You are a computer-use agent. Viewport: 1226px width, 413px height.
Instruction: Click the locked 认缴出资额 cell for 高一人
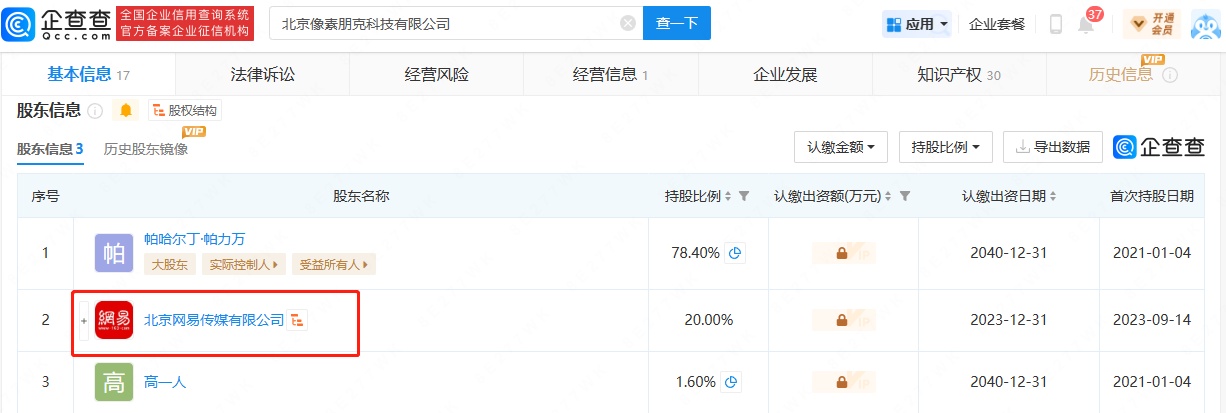point(841,382)
